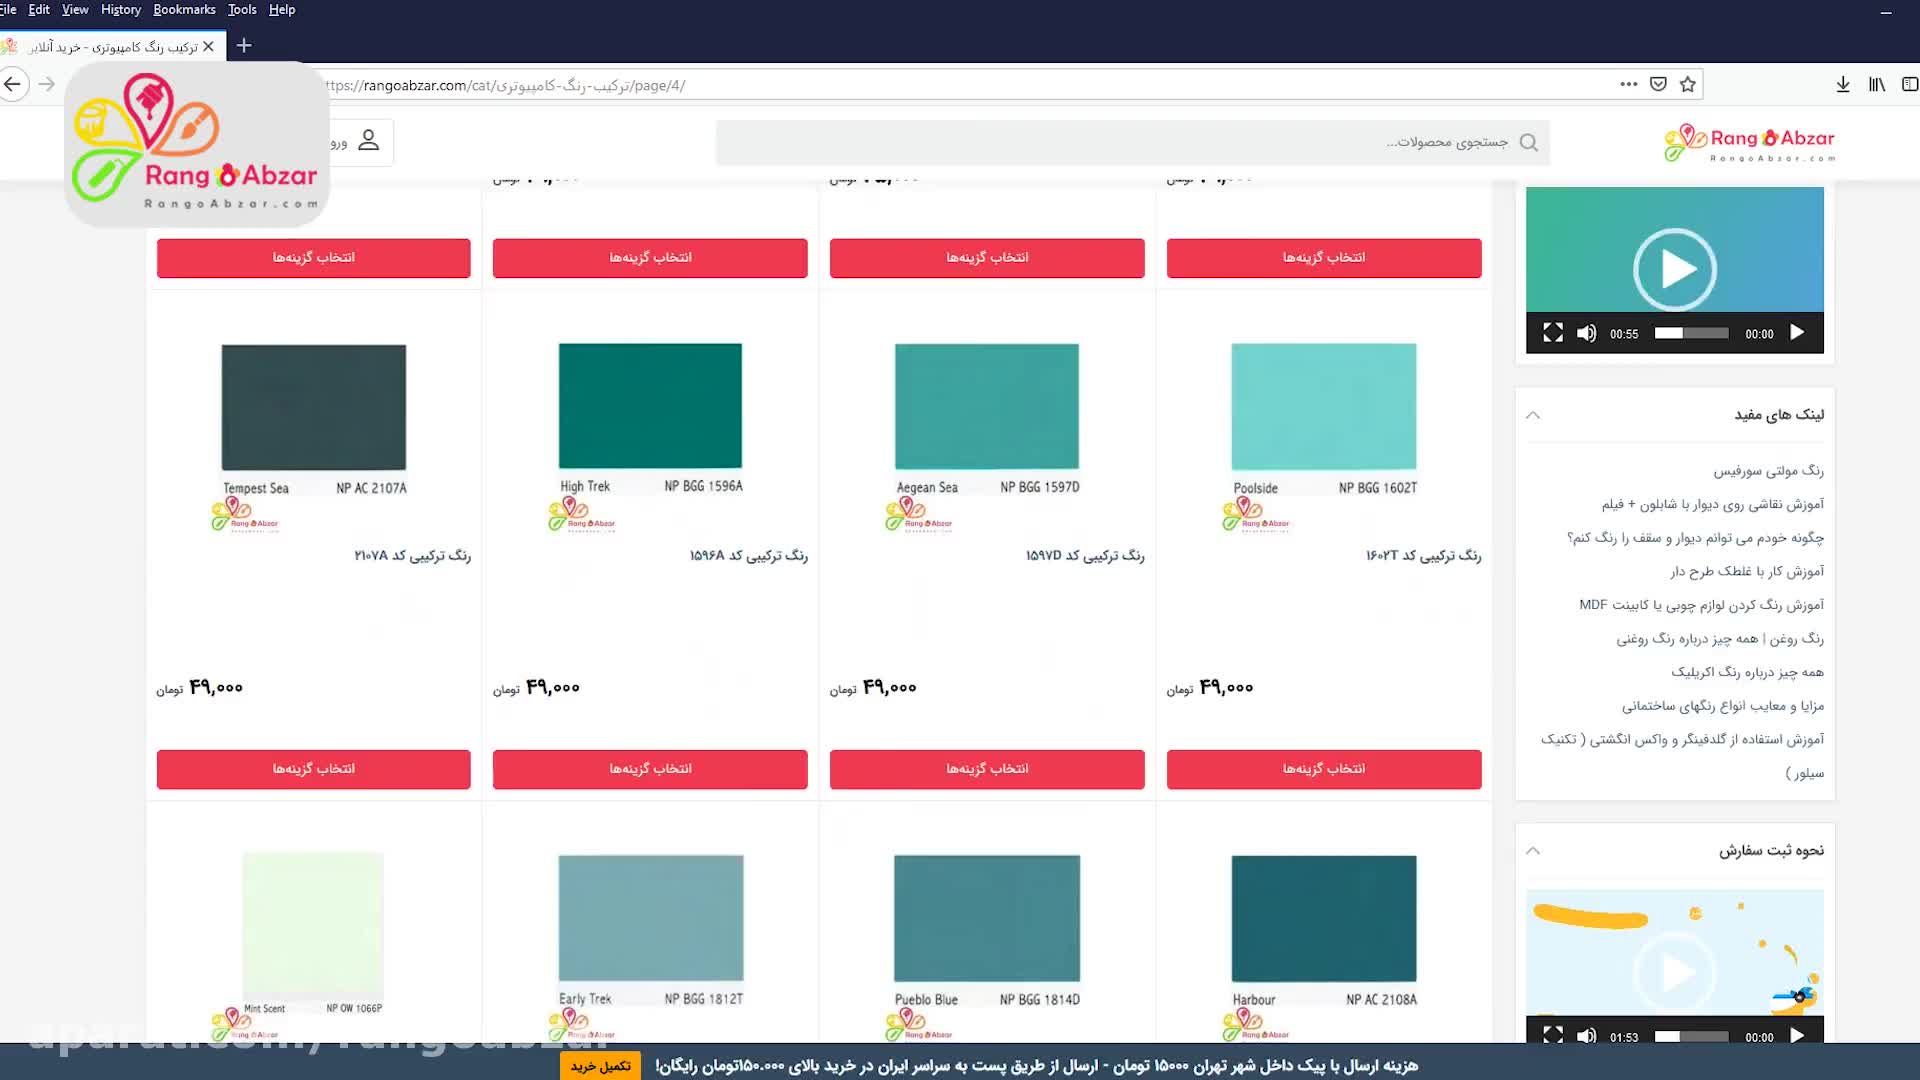Click the High Trek teal color swatch
Viewport: 1920px width, 1080px height.
tap(650, 406)
